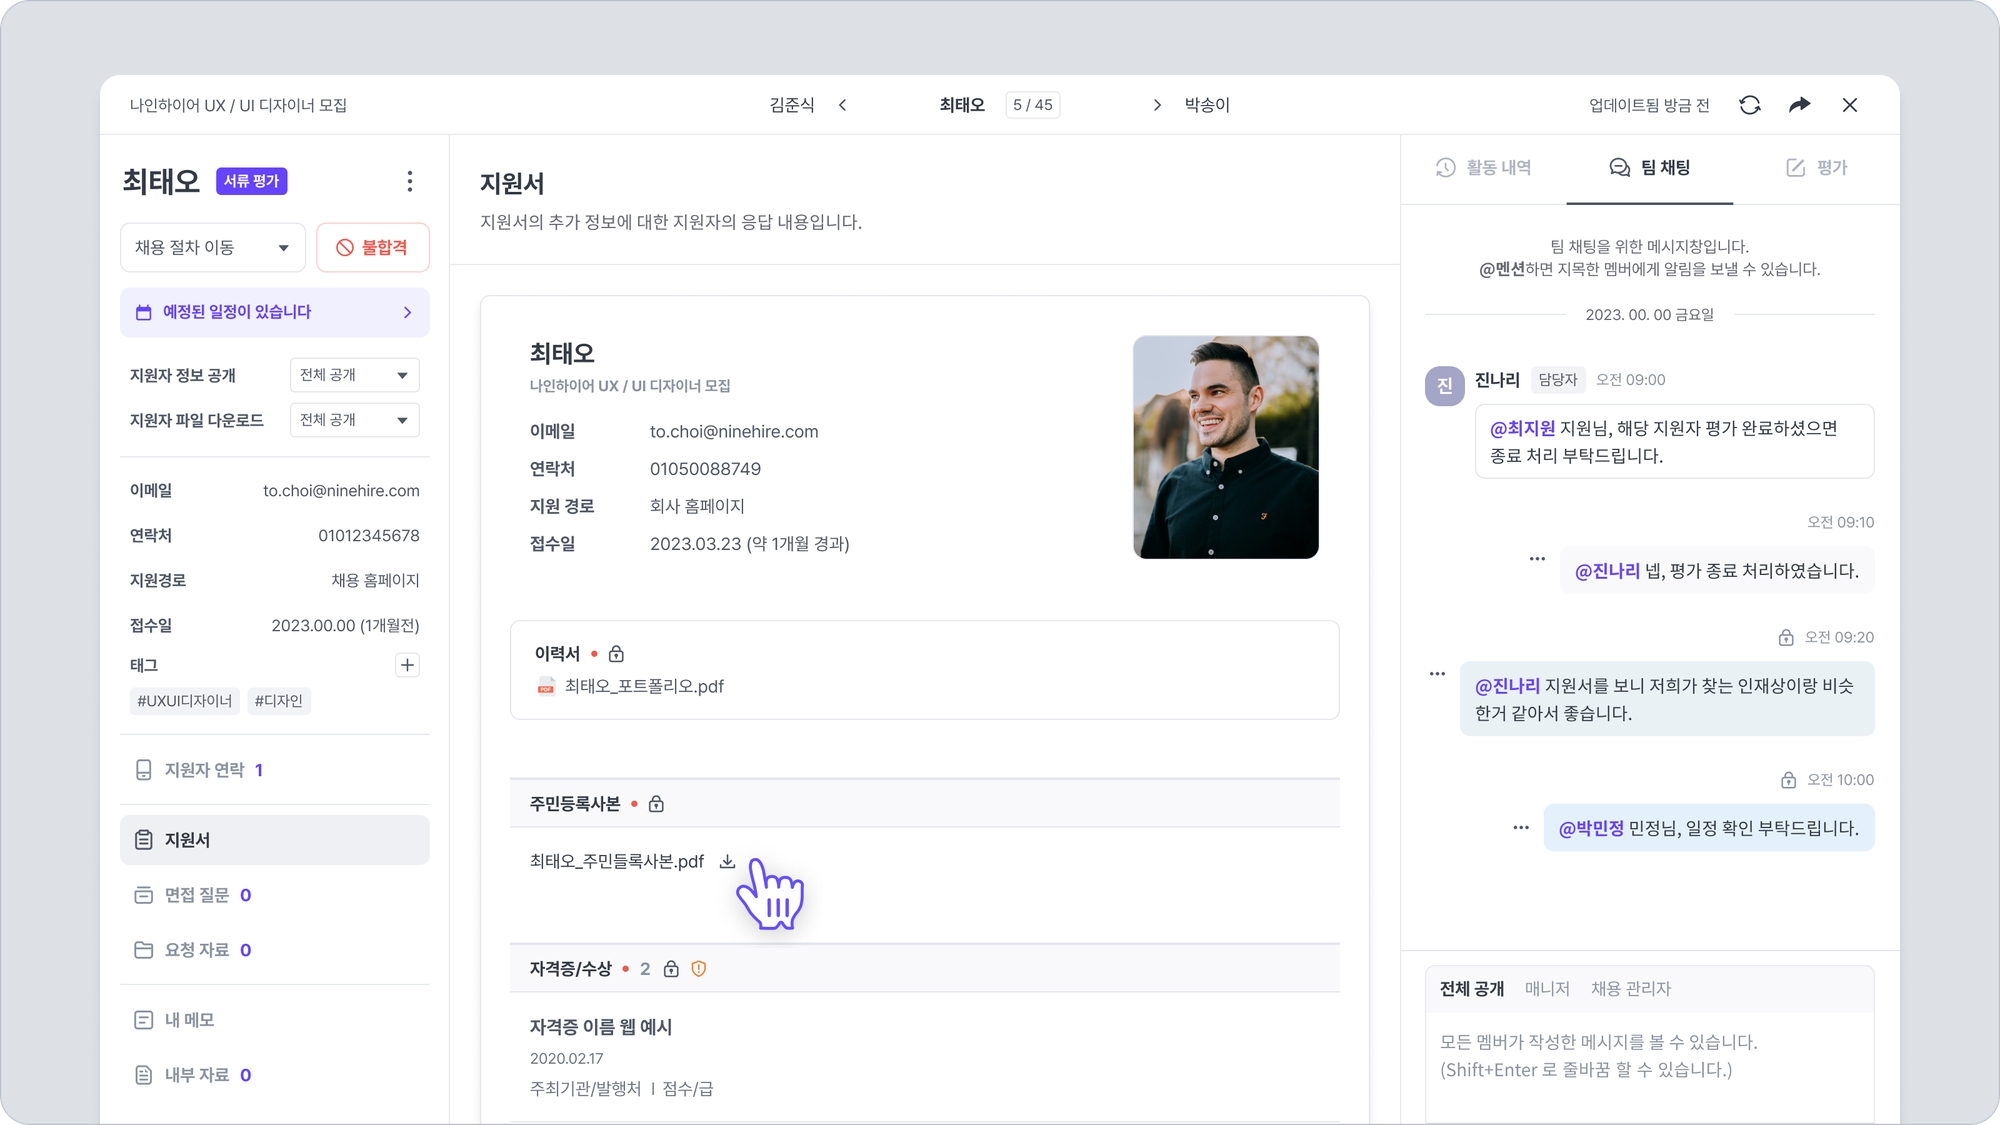Download 최태오_주민등록사본.pdf file
Screen dimensions: 2000x1125
(x=727, y=861)
